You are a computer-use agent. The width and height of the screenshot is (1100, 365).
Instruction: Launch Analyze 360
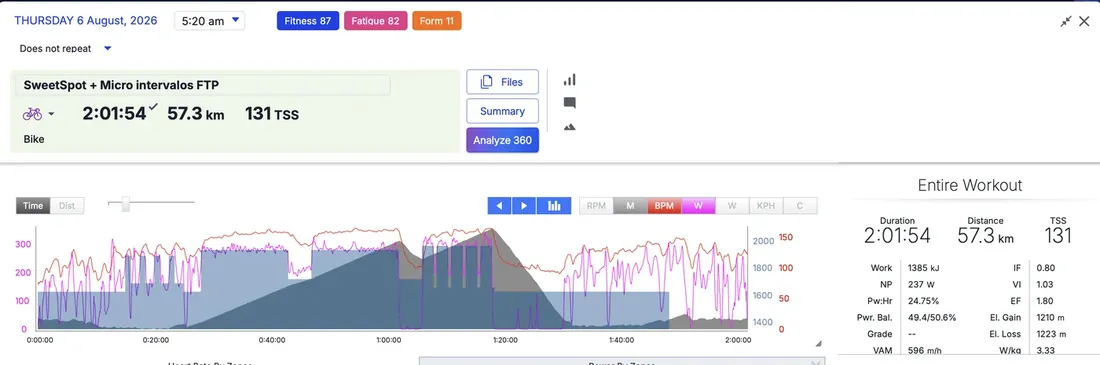502,140
